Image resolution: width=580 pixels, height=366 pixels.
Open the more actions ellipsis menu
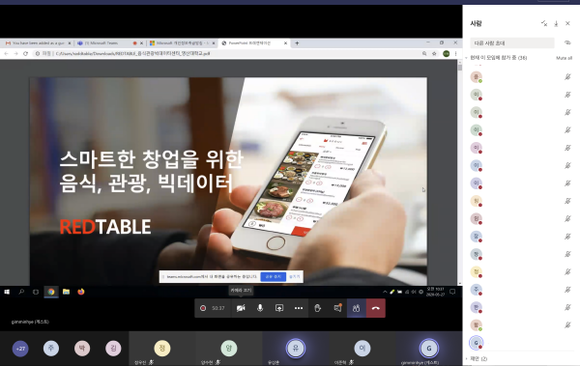coord(299,308)
